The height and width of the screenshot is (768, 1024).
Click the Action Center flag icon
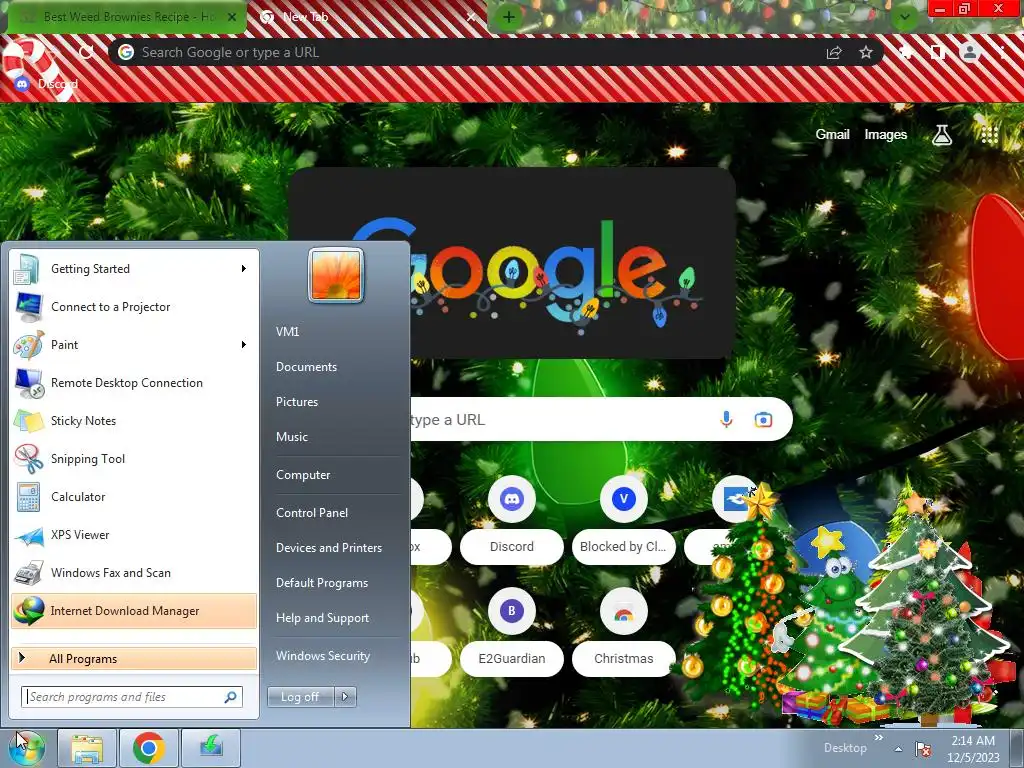pyautogui.click(x=923, y=748)
